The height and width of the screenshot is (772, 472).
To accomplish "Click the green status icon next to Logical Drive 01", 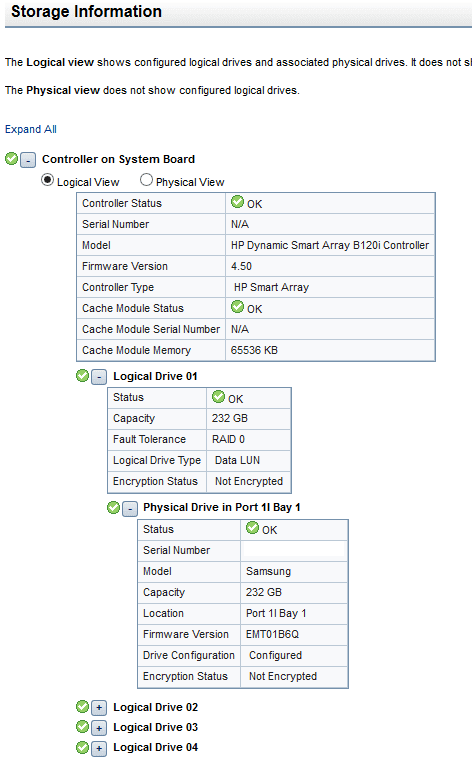I will 82,376.
